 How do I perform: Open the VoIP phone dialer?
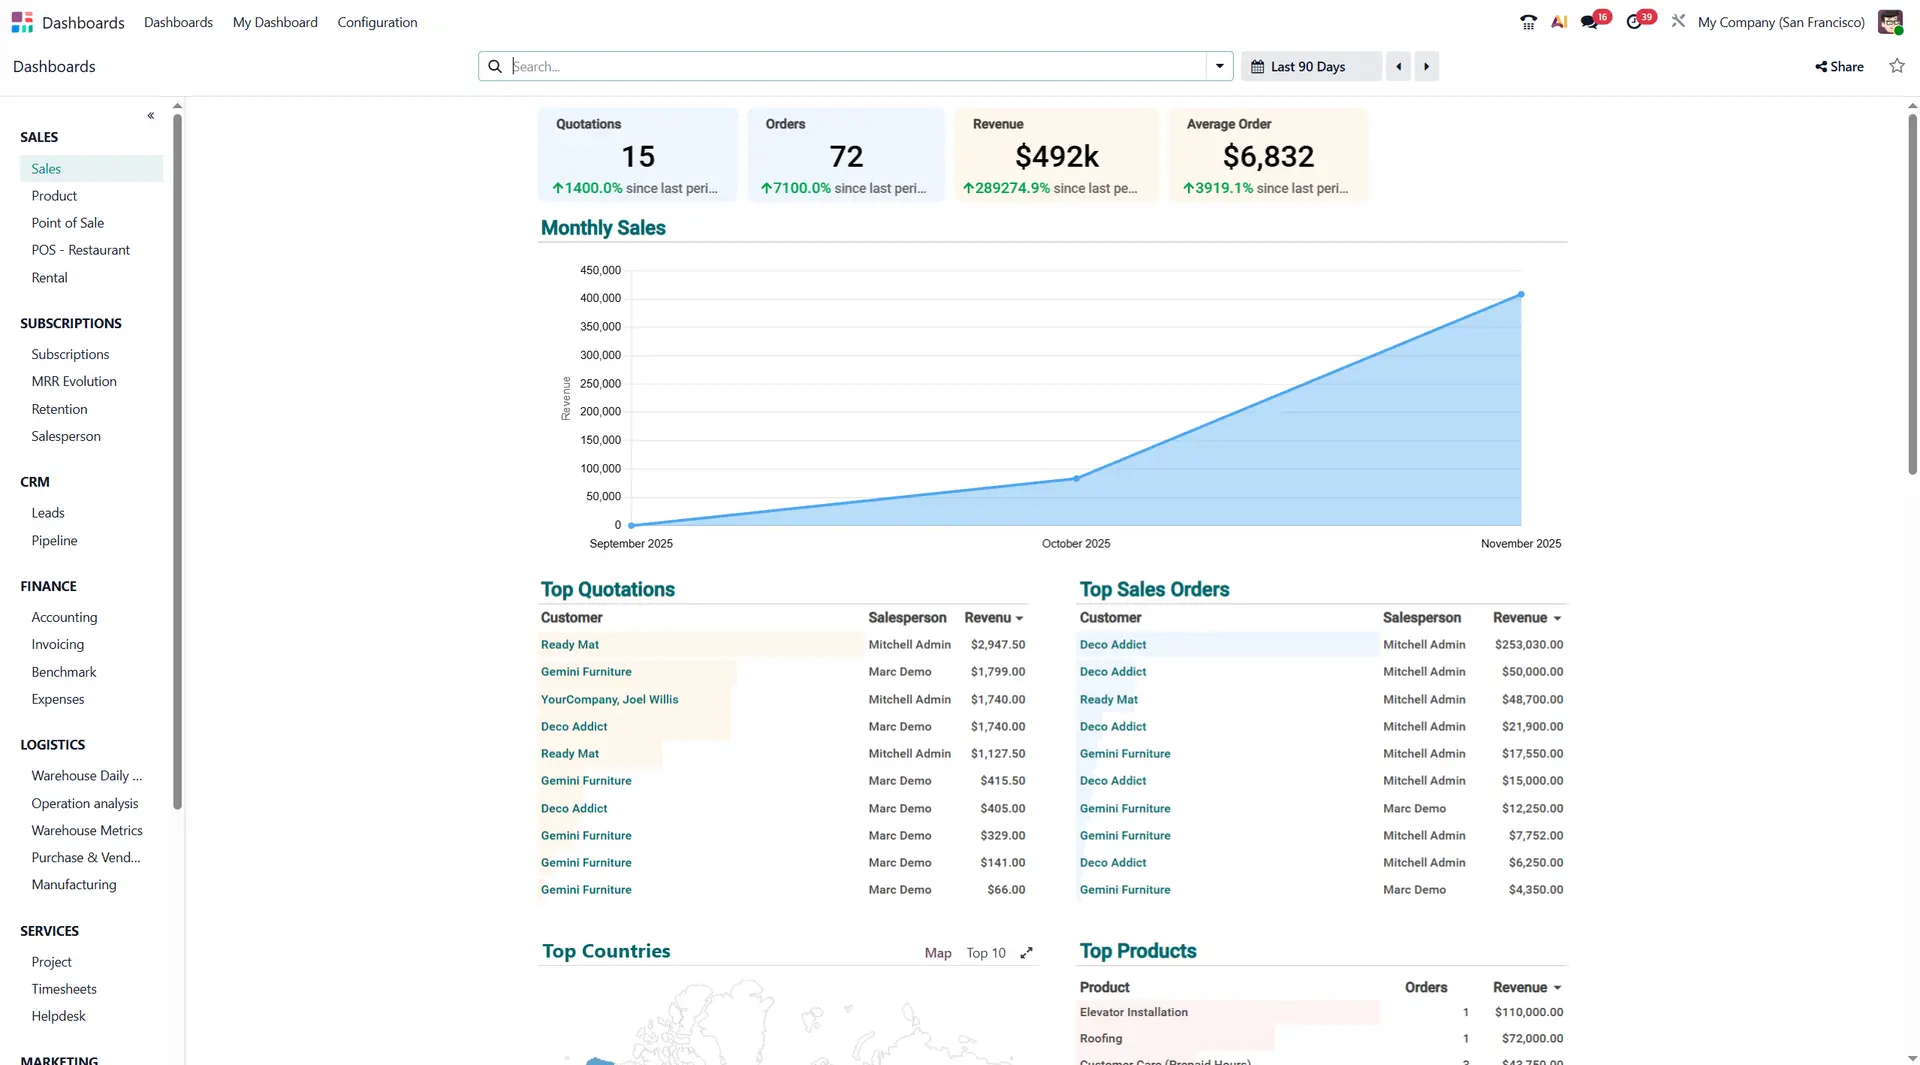(x=1527, y=21)
